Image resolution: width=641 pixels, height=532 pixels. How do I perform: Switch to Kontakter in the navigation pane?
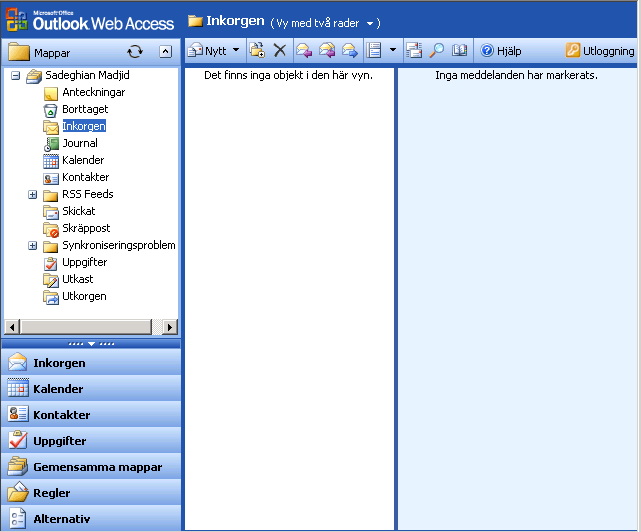pos(91,414)
